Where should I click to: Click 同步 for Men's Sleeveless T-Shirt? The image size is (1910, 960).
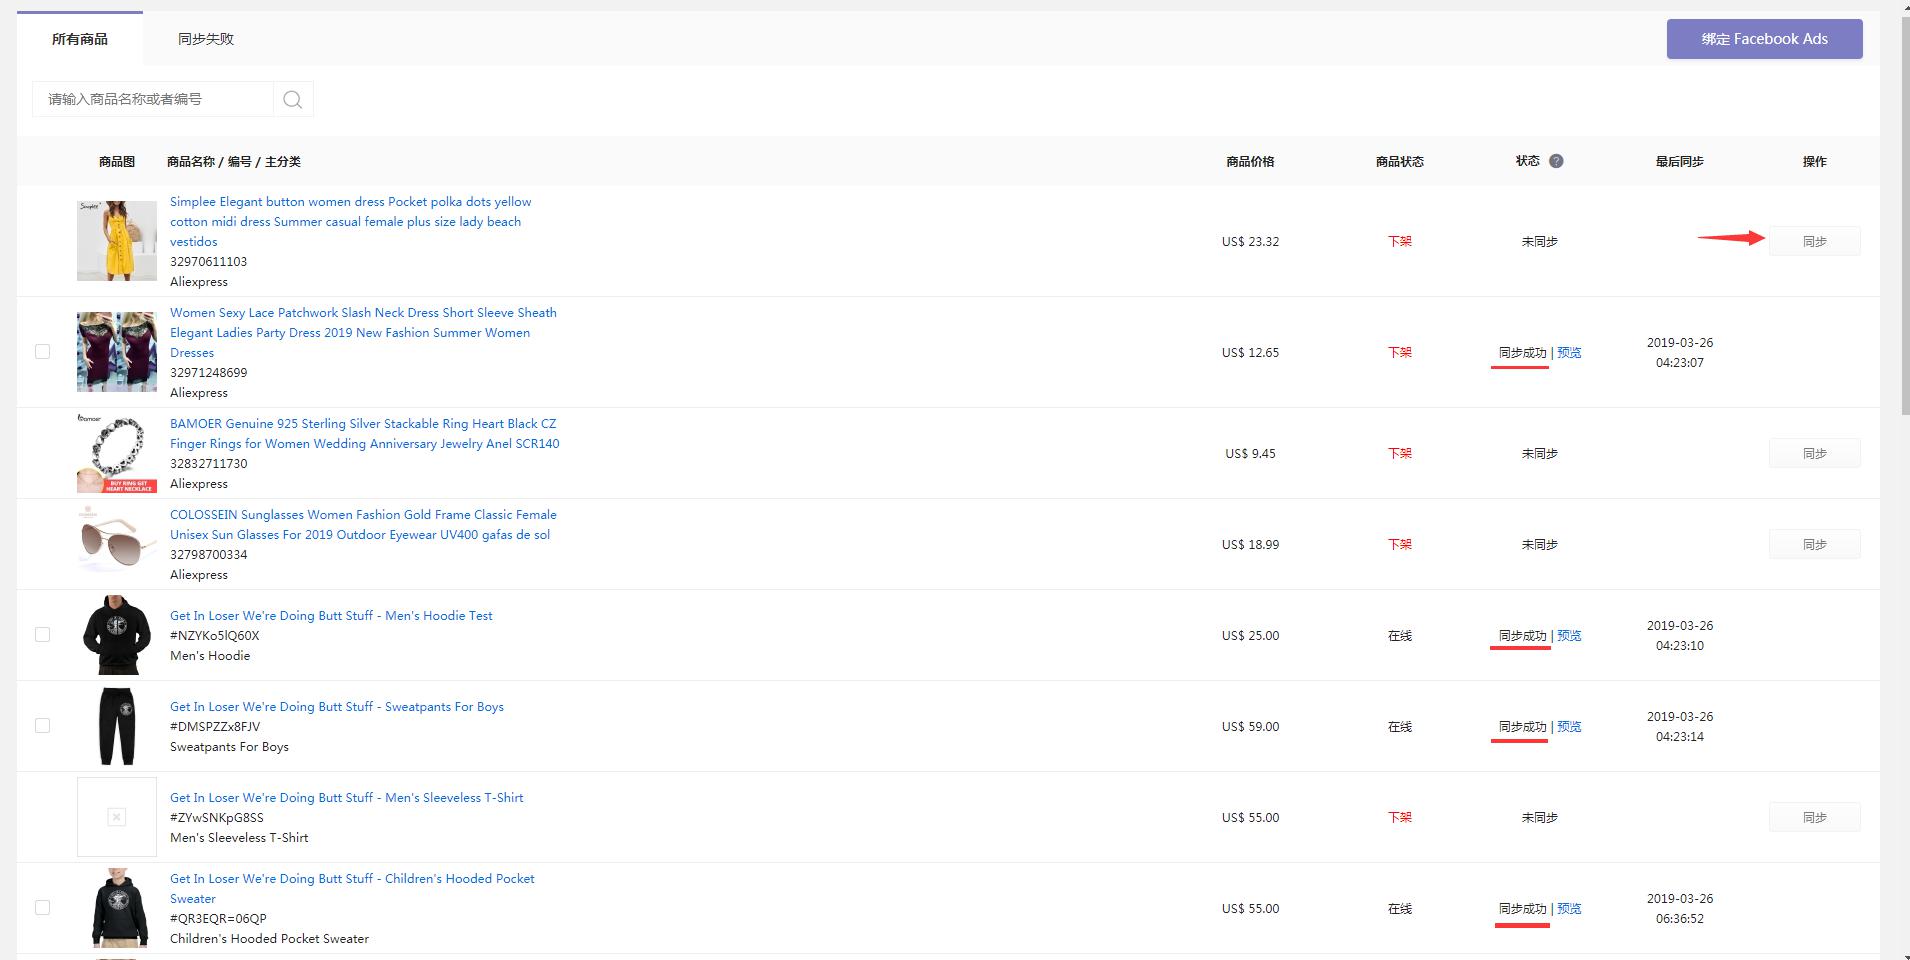coord(1814,817)
